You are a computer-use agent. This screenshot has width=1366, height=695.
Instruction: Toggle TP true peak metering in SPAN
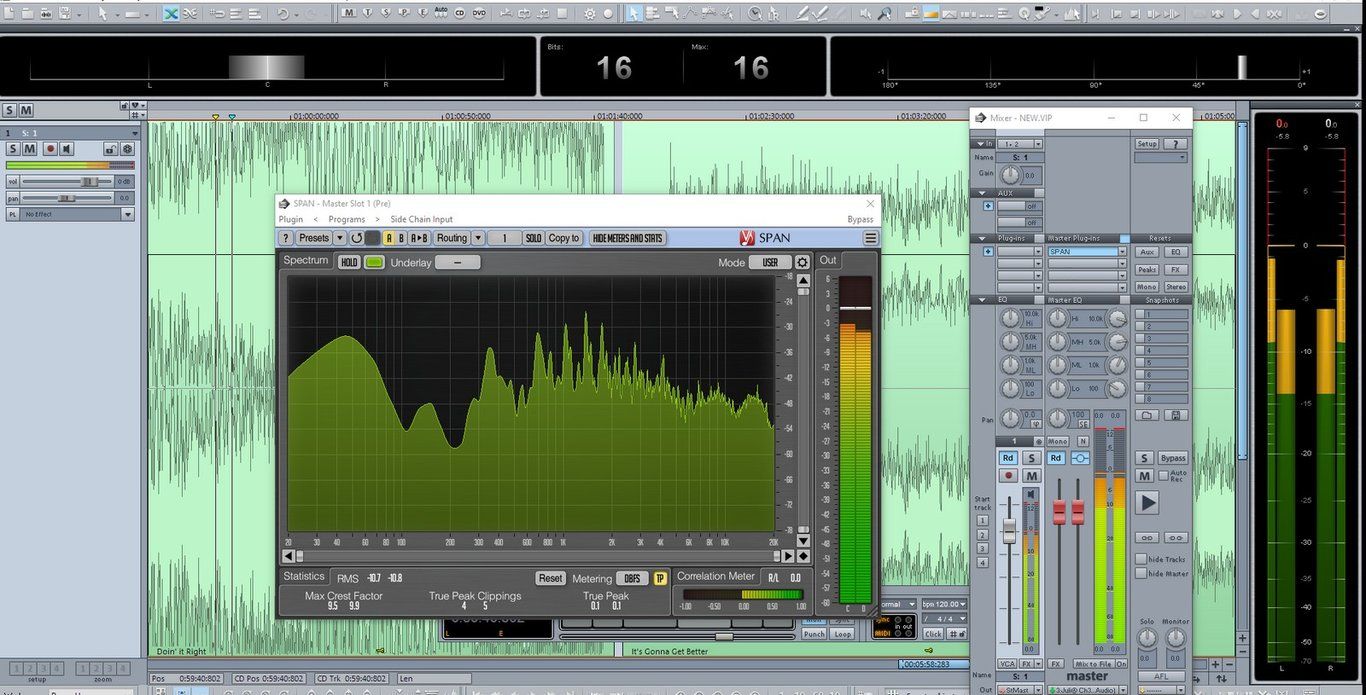tap(660, 578)
